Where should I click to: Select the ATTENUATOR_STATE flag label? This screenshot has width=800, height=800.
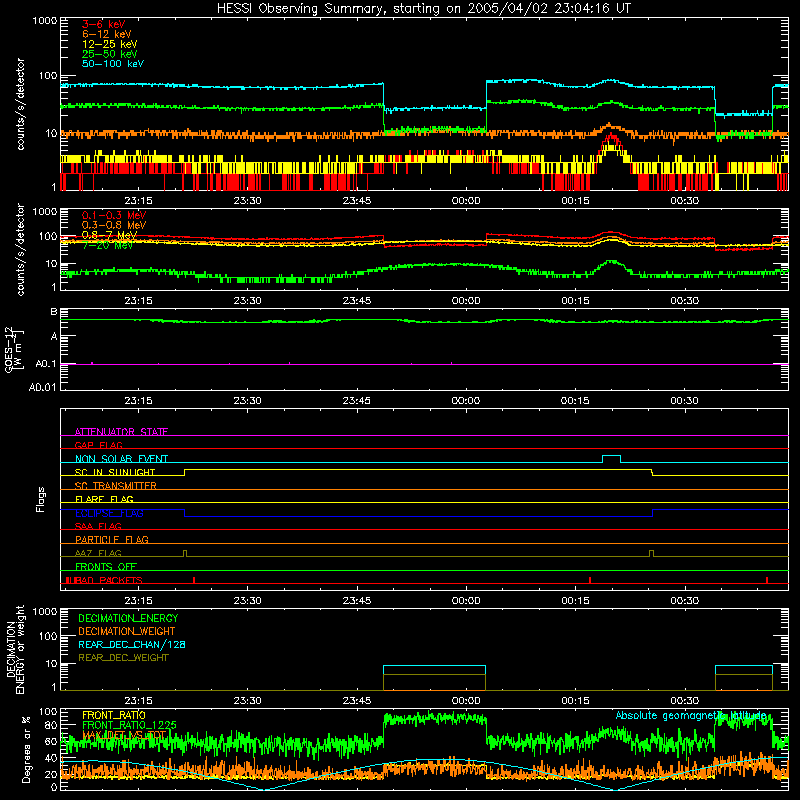121,432
